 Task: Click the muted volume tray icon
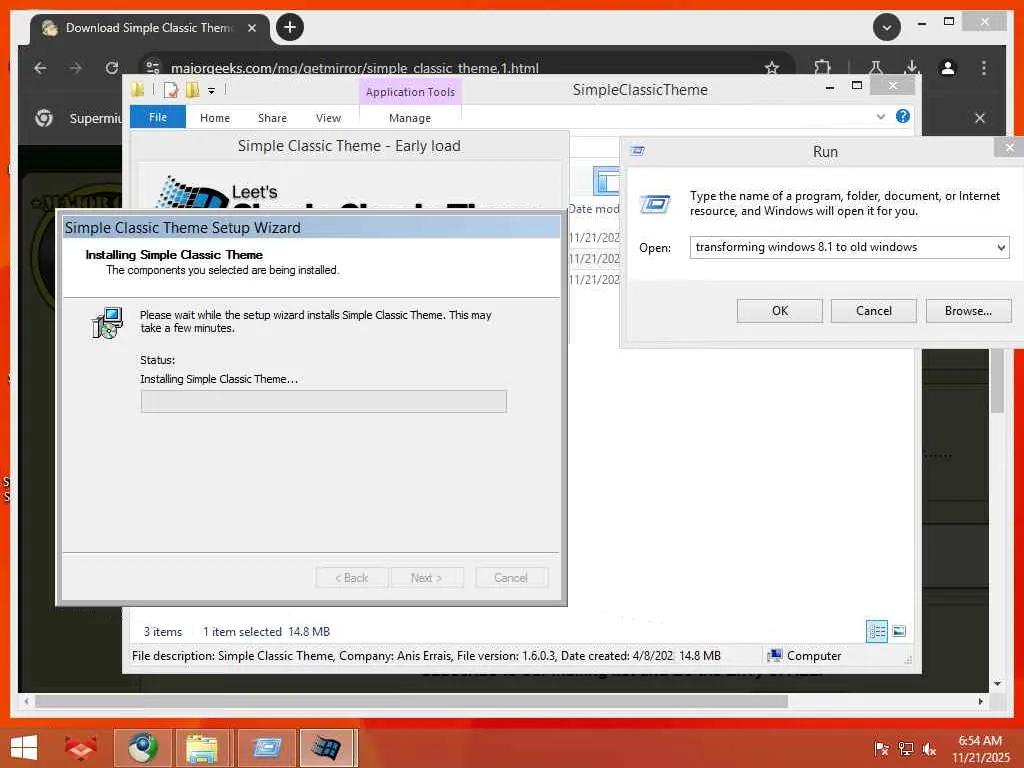pos(929,749)
